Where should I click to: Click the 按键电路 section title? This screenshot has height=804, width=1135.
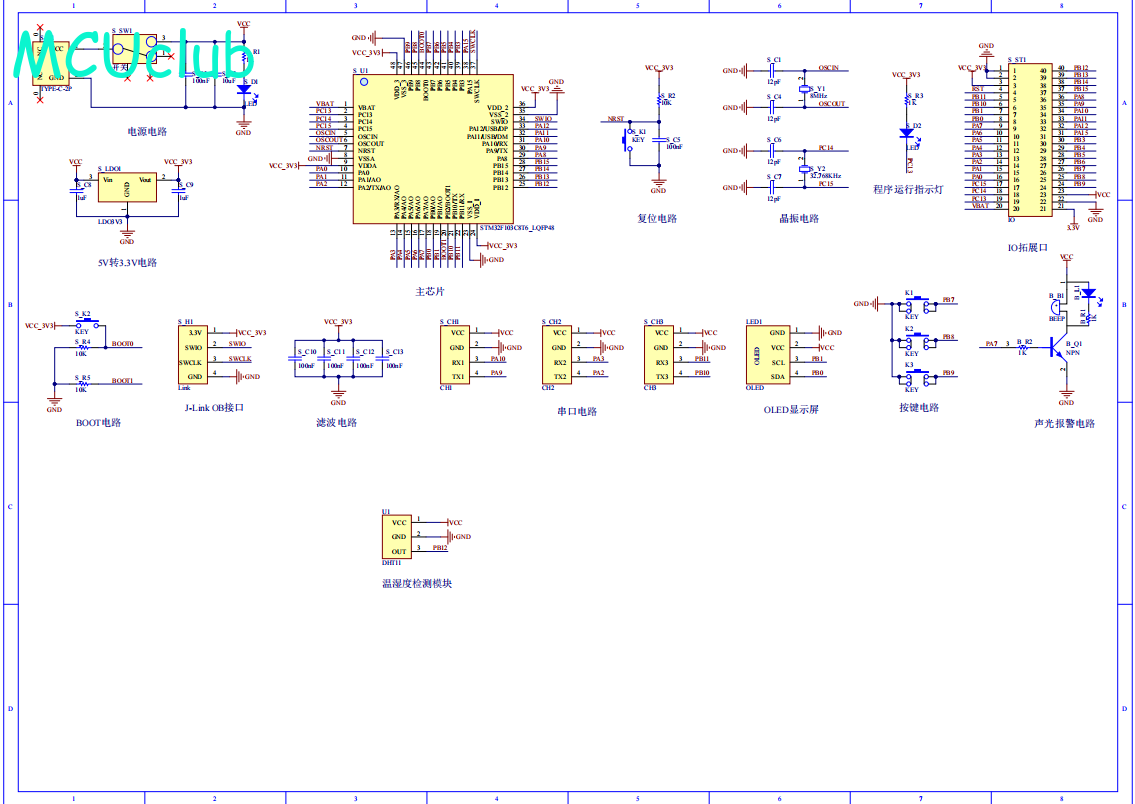919,407
